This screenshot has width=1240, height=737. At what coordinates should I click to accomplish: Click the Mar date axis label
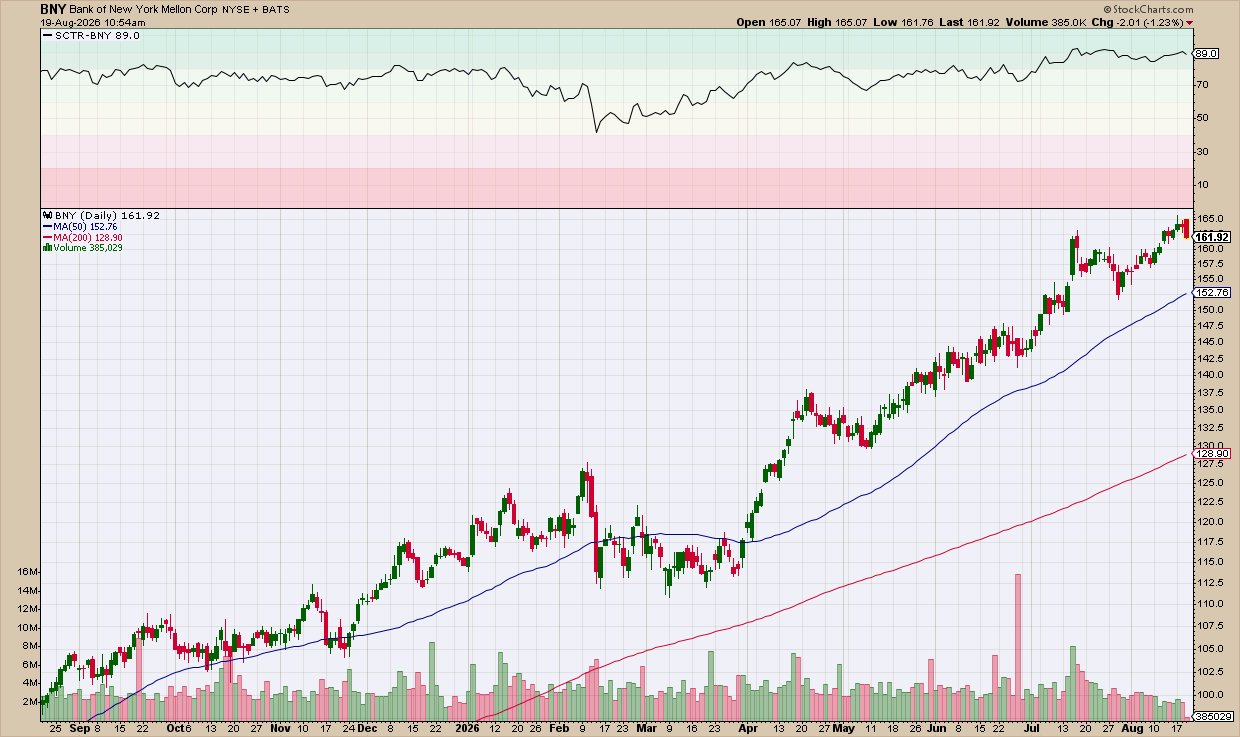(645, 730)
